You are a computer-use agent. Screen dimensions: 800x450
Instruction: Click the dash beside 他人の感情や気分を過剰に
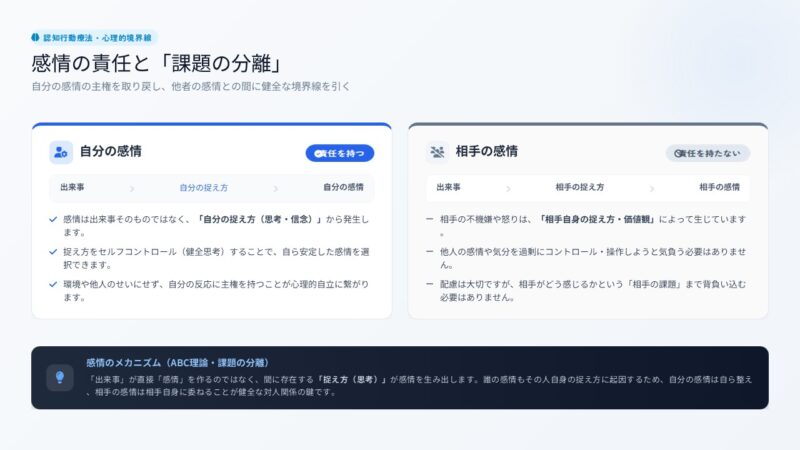tap(430, 252)
